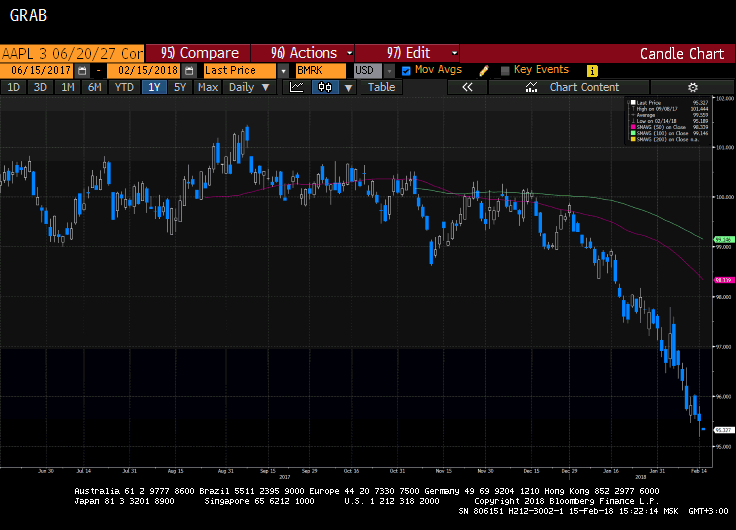Click the AAPL 3 06/20/27 security field
This screenshot has width=736, height=530.
(72, 54)
